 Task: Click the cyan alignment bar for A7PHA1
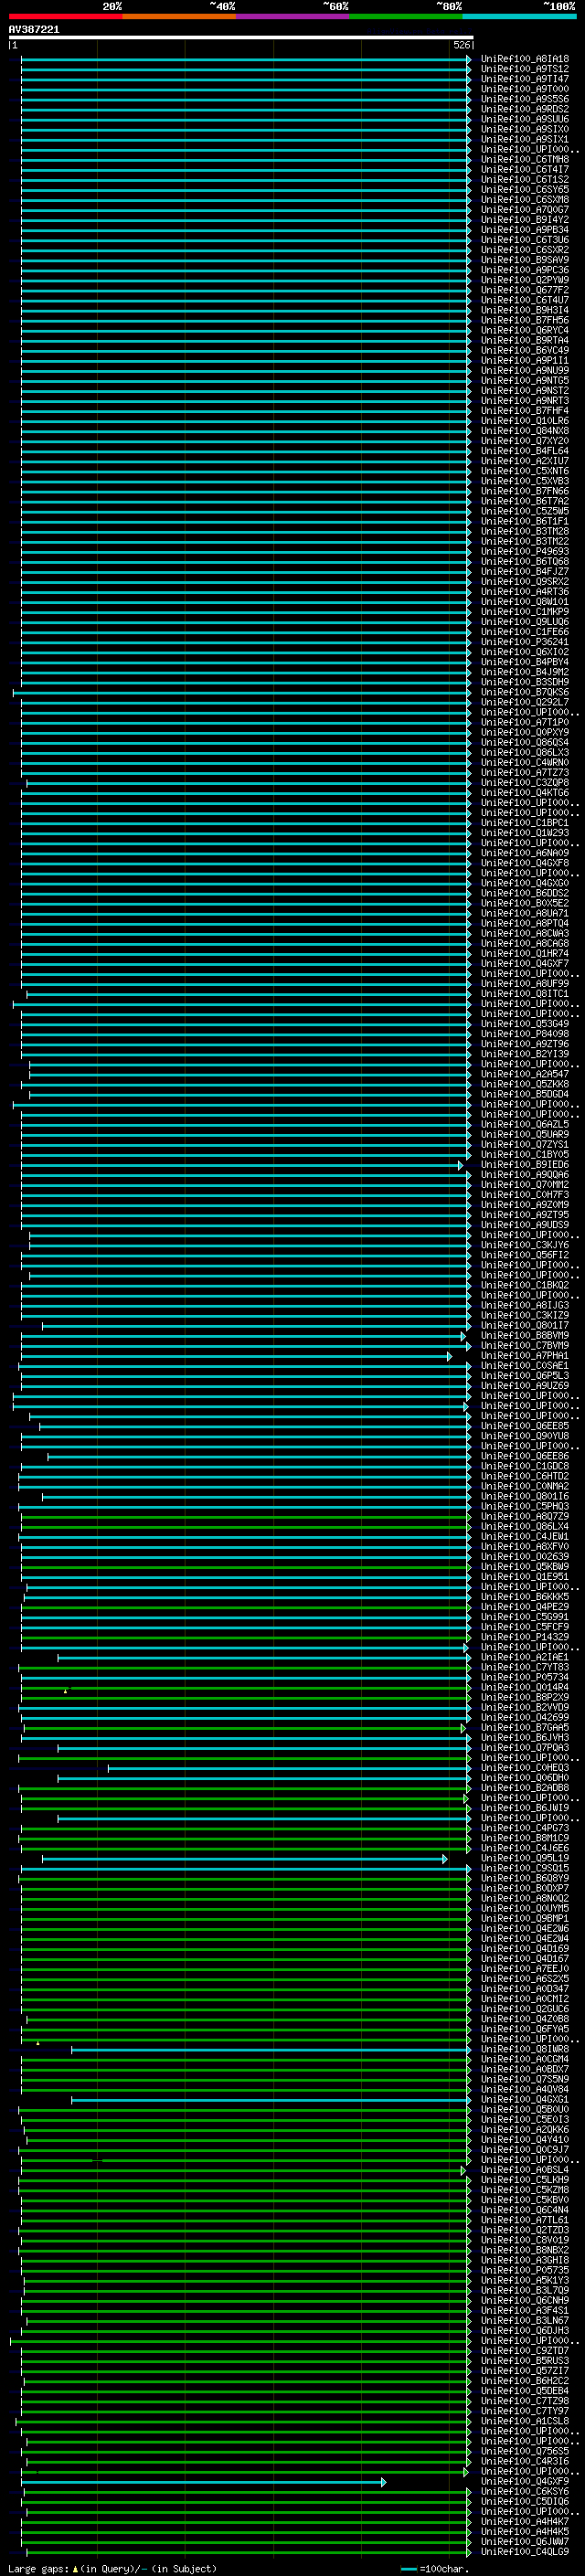coord(236,1357)
